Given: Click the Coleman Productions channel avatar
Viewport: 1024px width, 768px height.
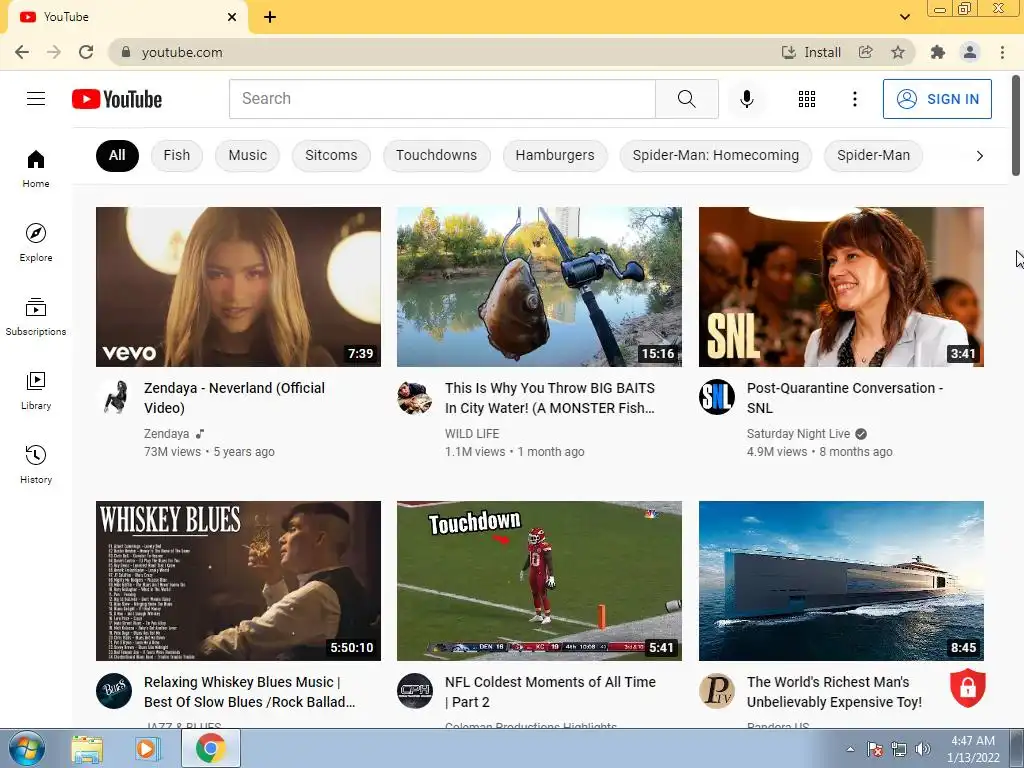Looking at the screenshot, I should [415, 691].
